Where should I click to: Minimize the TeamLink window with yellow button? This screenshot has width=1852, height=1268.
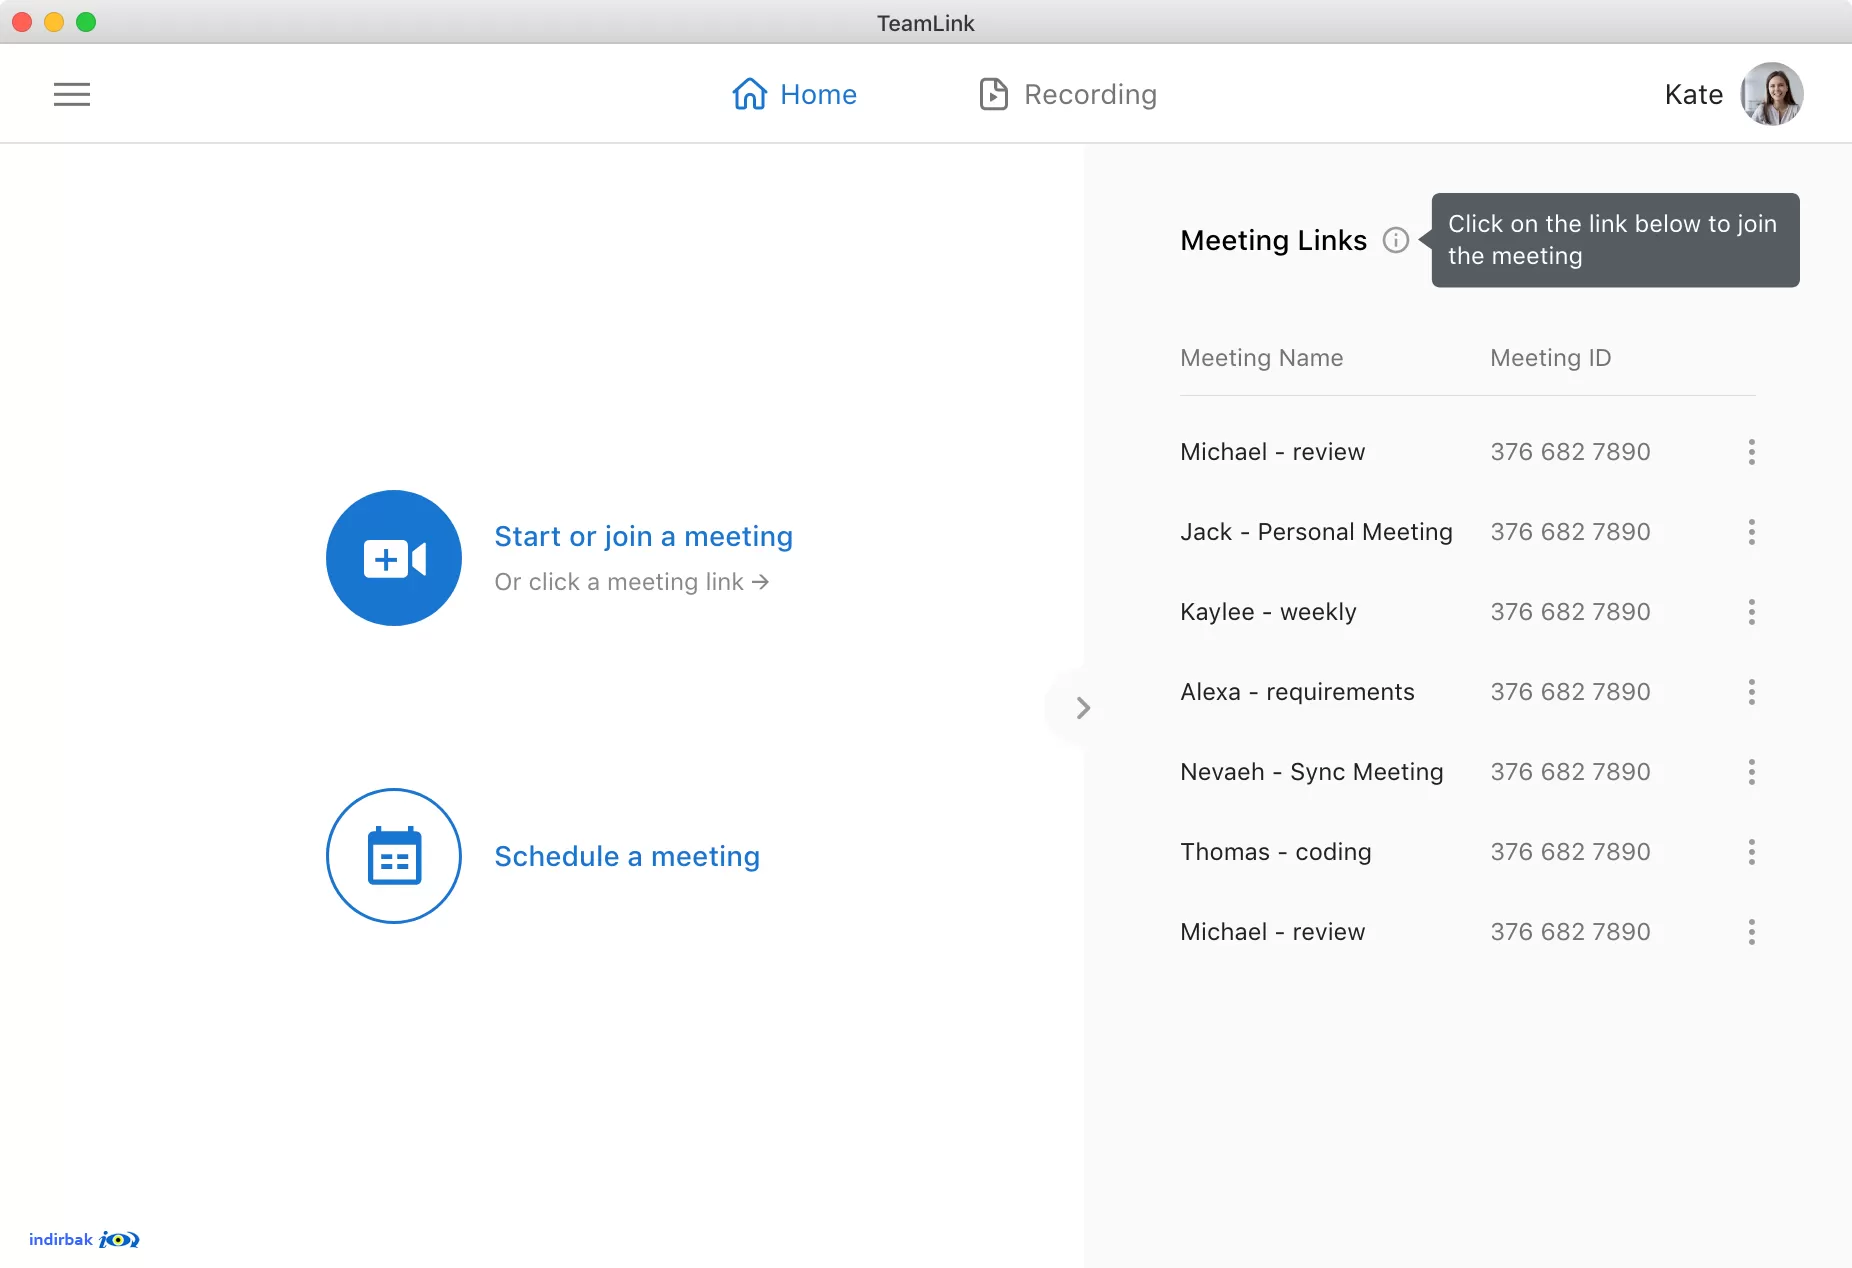(54, 22)
